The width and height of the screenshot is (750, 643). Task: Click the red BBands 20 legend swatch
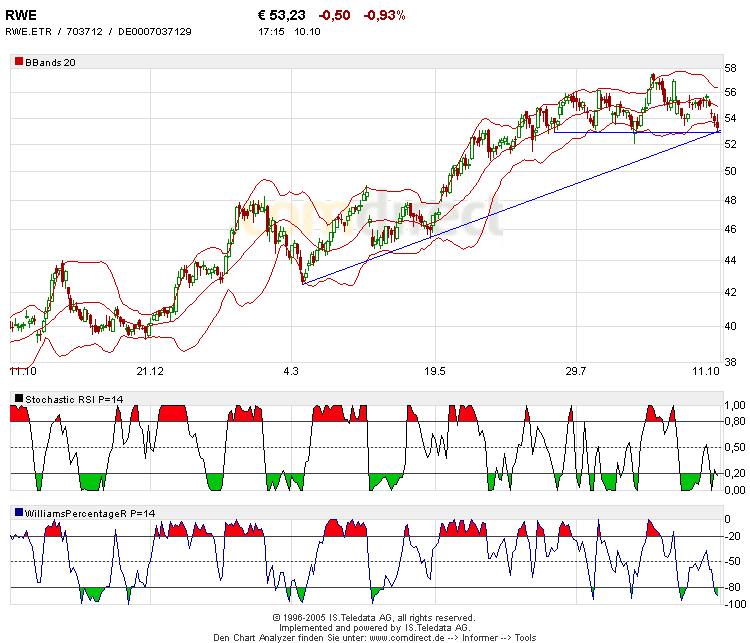pos(19,62)
